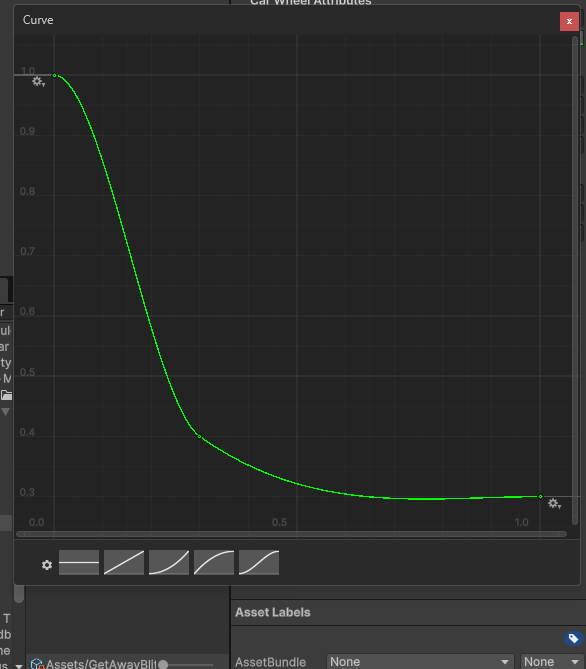
Task: Click the blue asset label tag icon
Action: point(573,638)
